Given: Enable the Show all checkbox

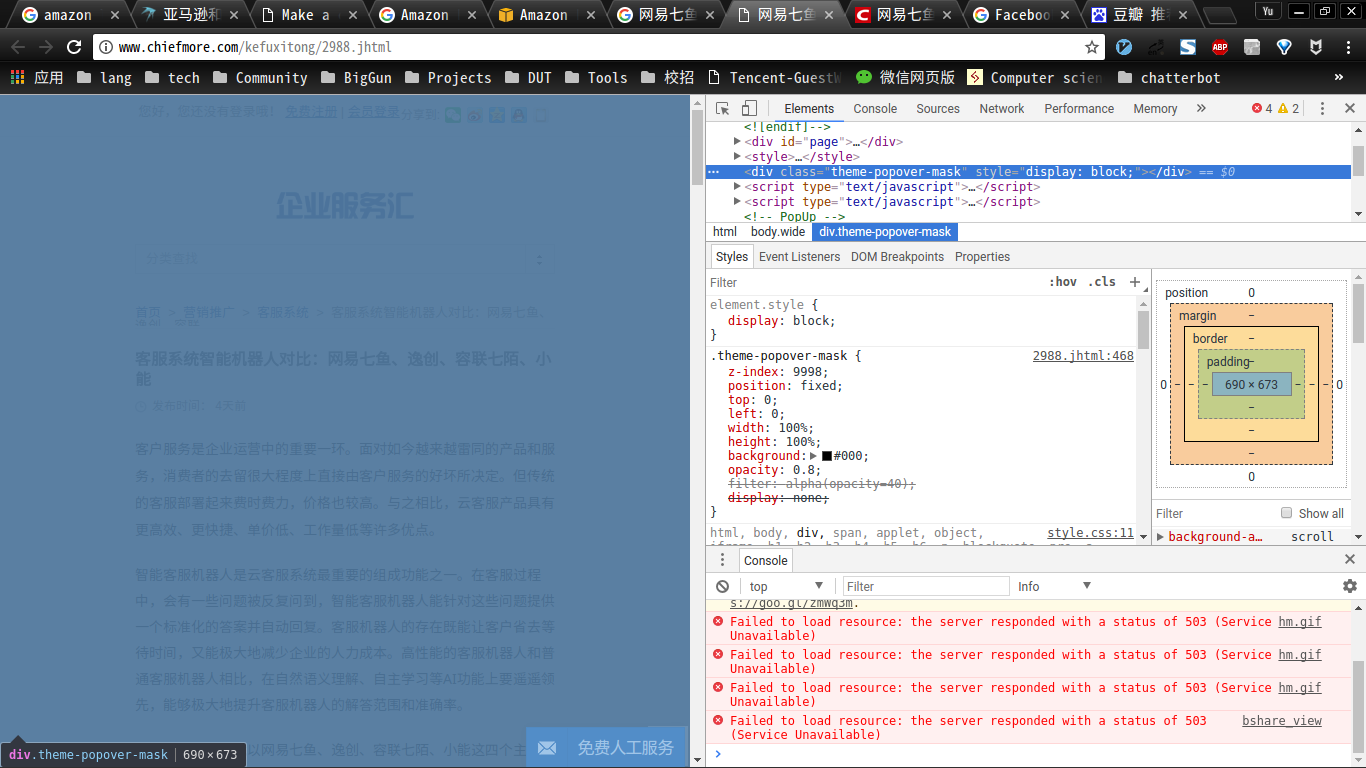Looking at the screenshot, I should click(x=1287, y=513).
